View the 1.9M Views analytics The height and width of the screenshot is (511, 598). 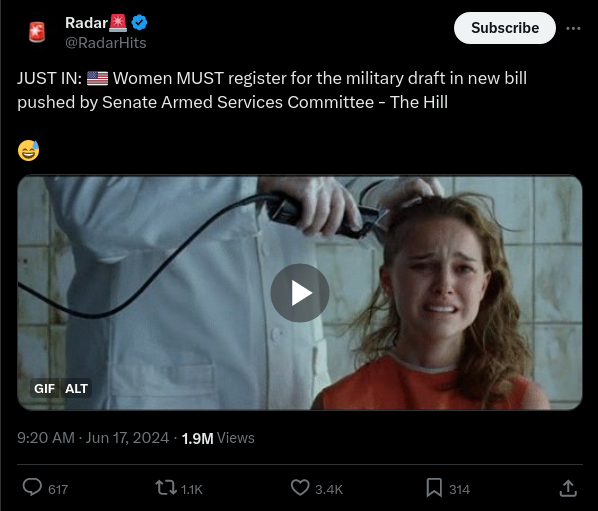pyautogui.click(x=218, y=438)
